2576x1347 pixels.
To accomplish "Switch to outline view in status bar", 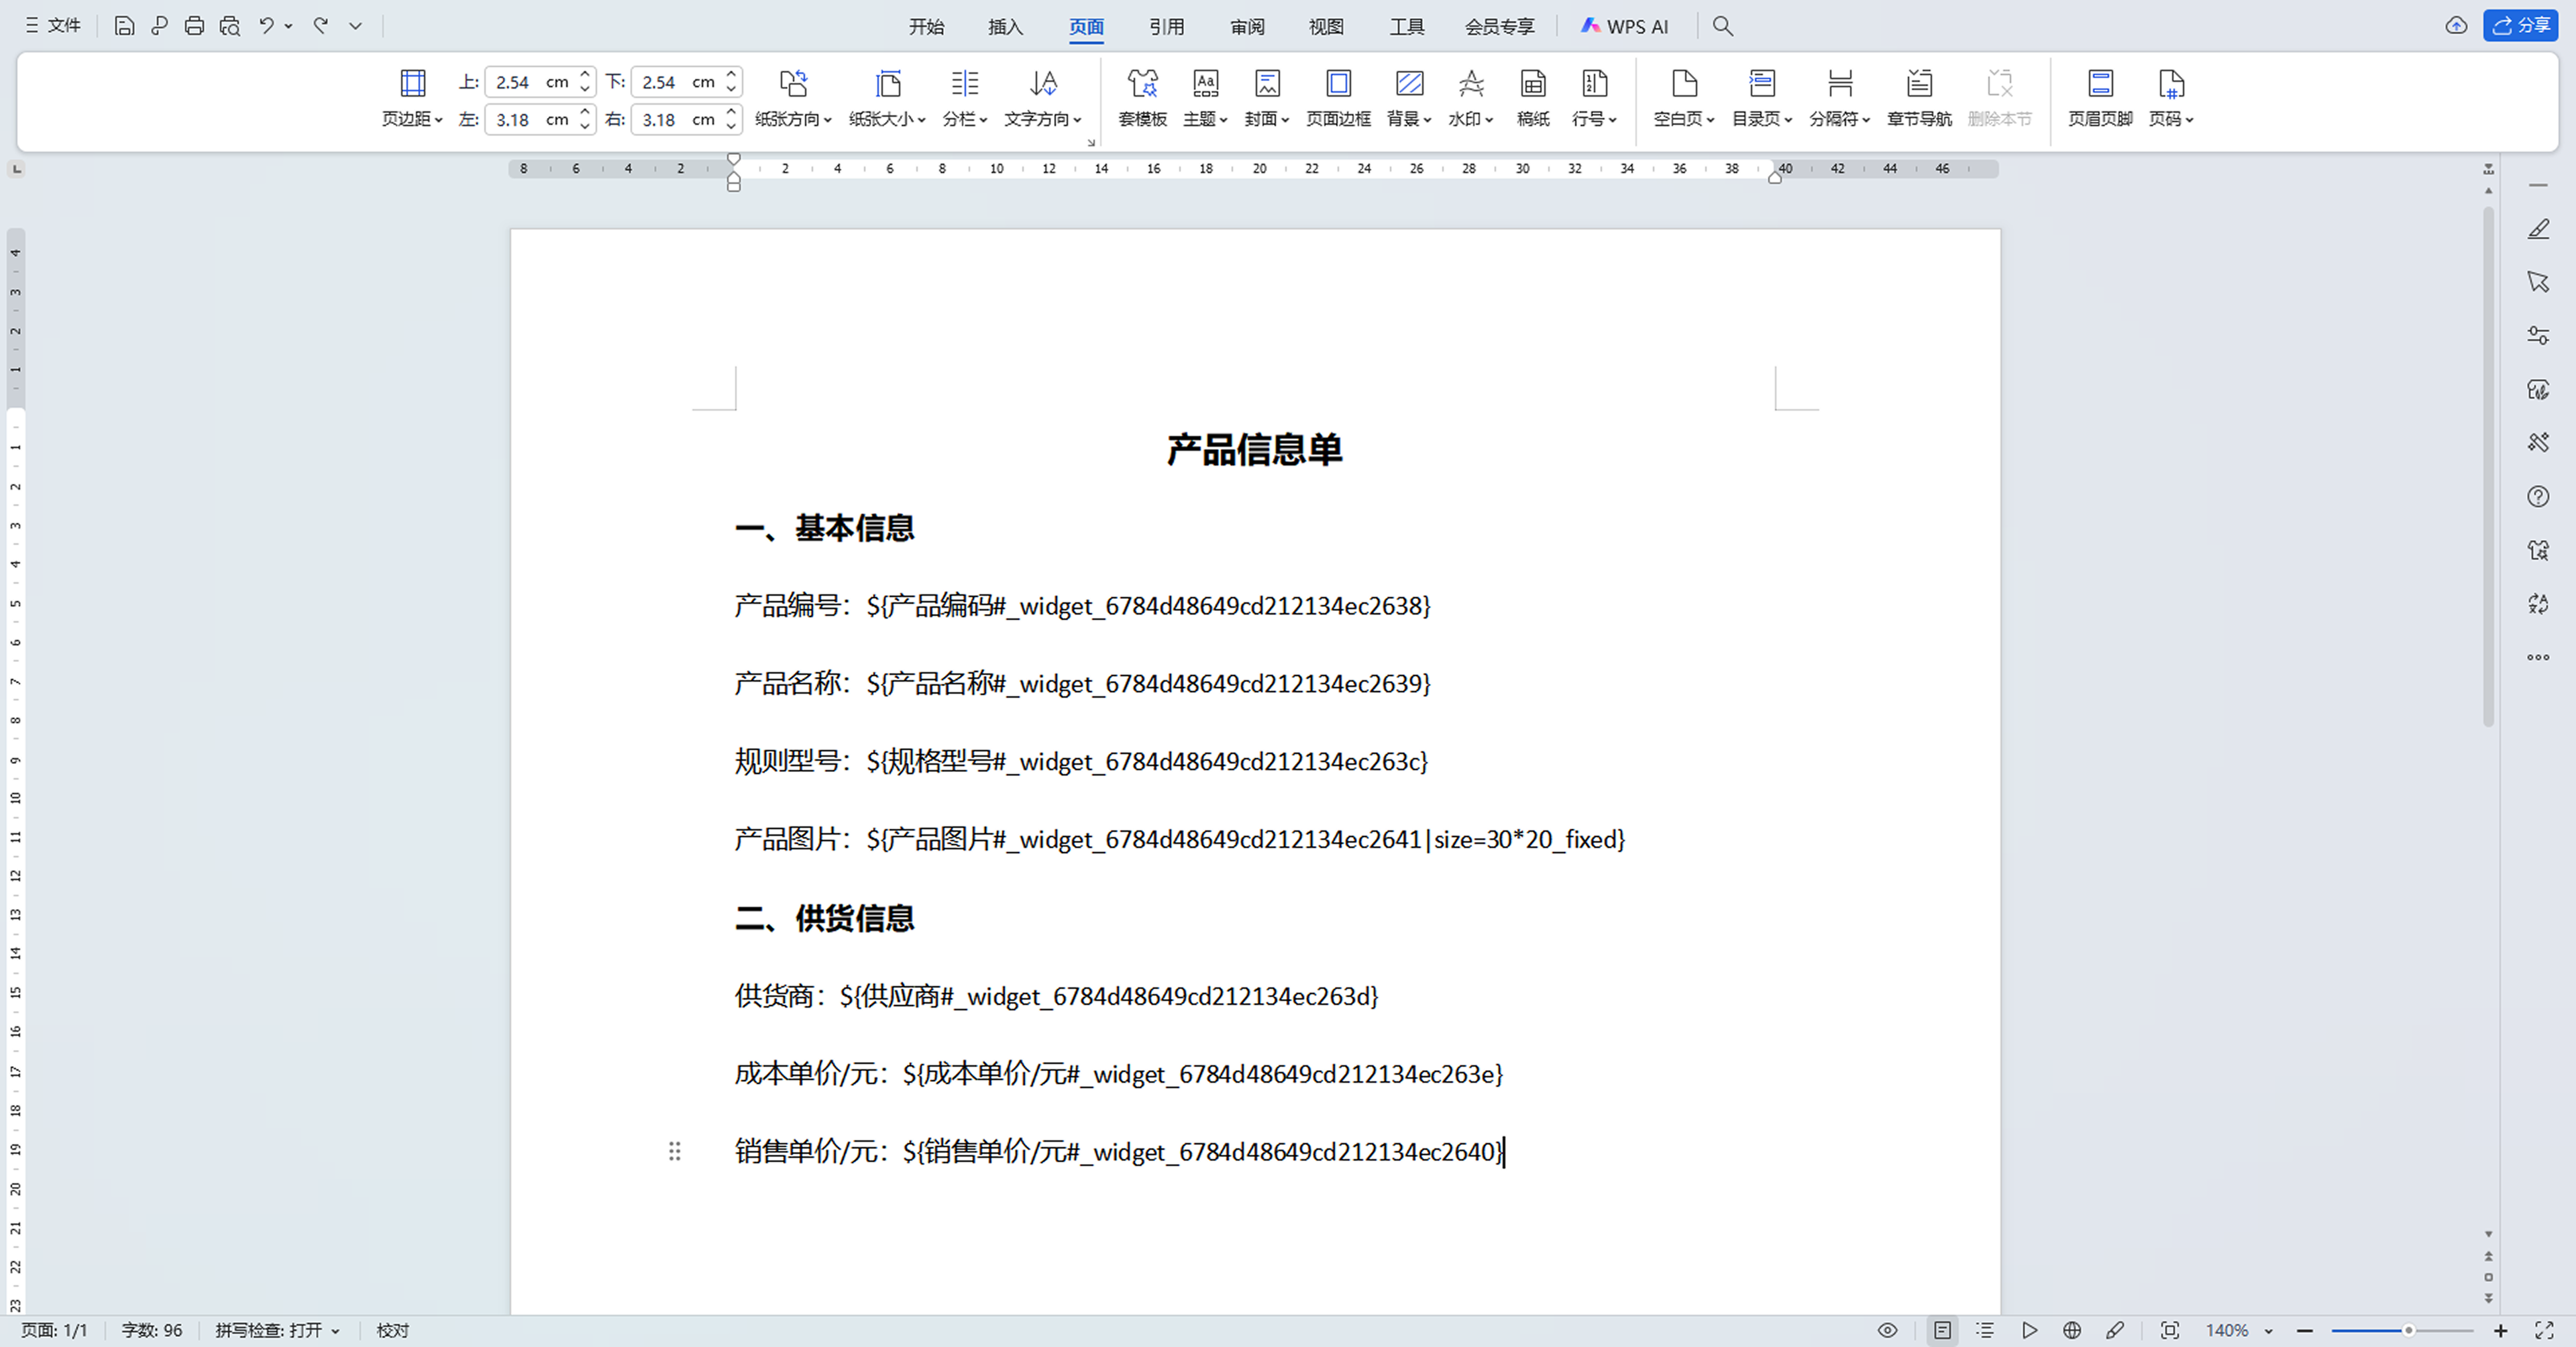I will (x=1985, y=1330).
